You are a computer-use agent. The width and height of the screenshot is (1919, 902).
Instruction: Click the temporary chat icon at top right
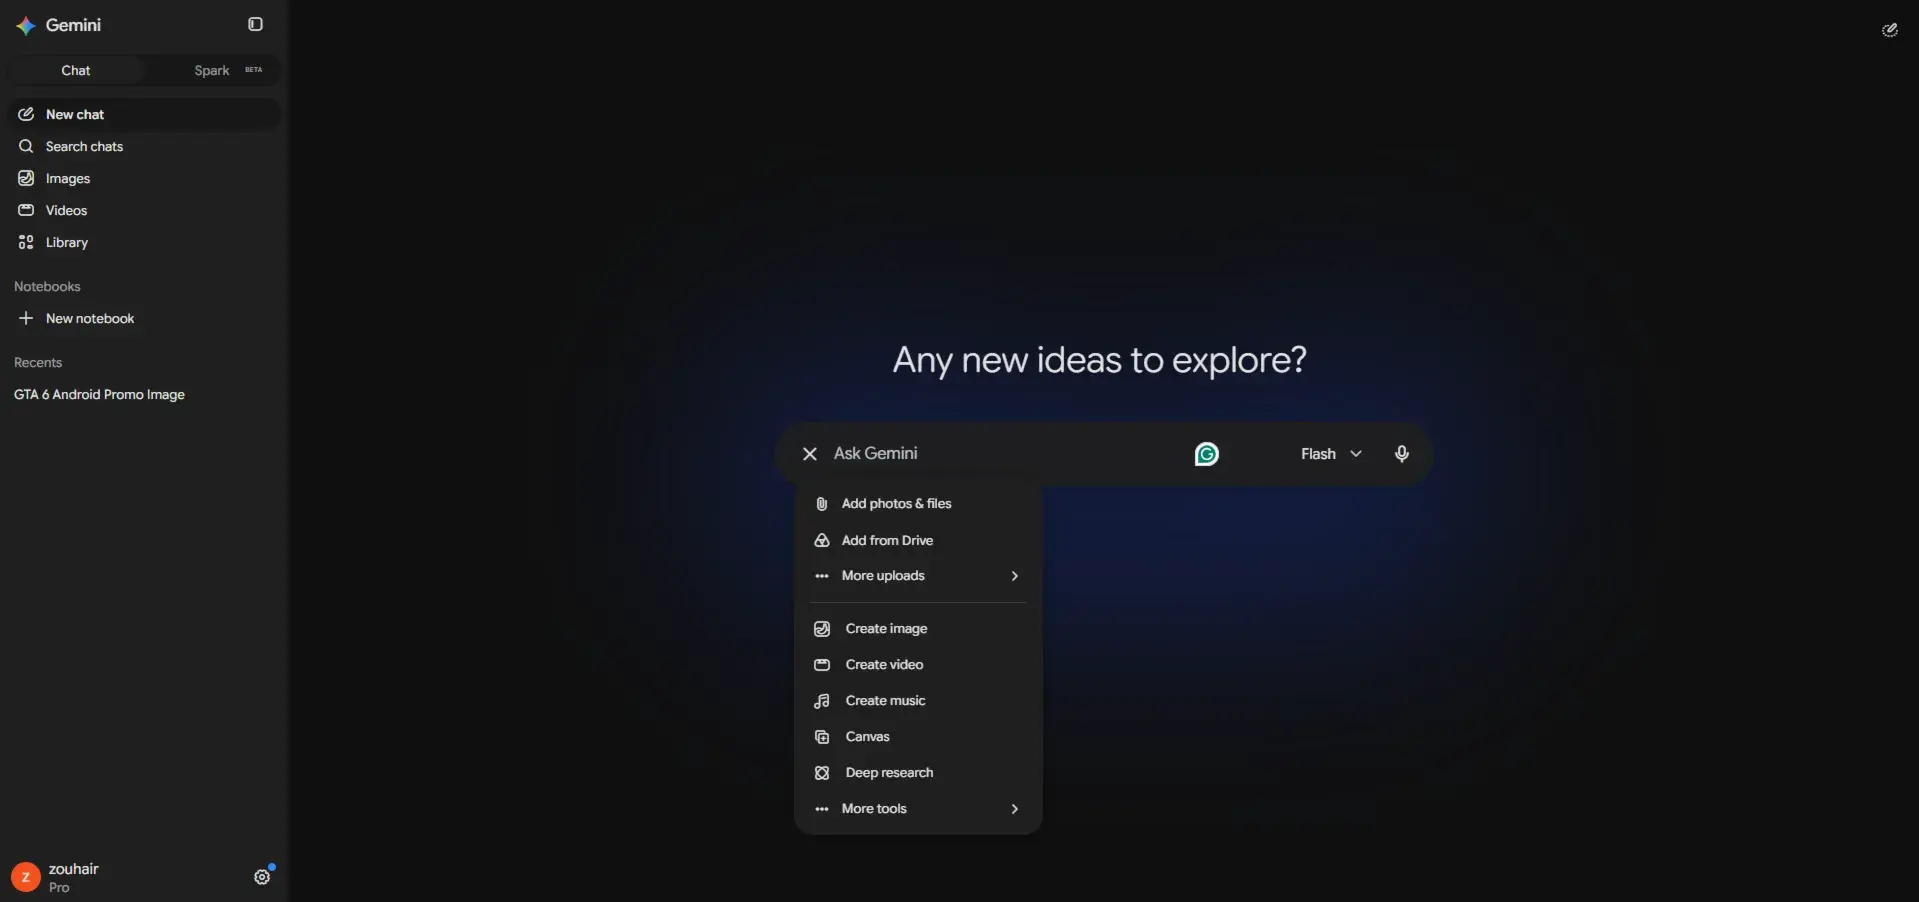coord(1890,30)
